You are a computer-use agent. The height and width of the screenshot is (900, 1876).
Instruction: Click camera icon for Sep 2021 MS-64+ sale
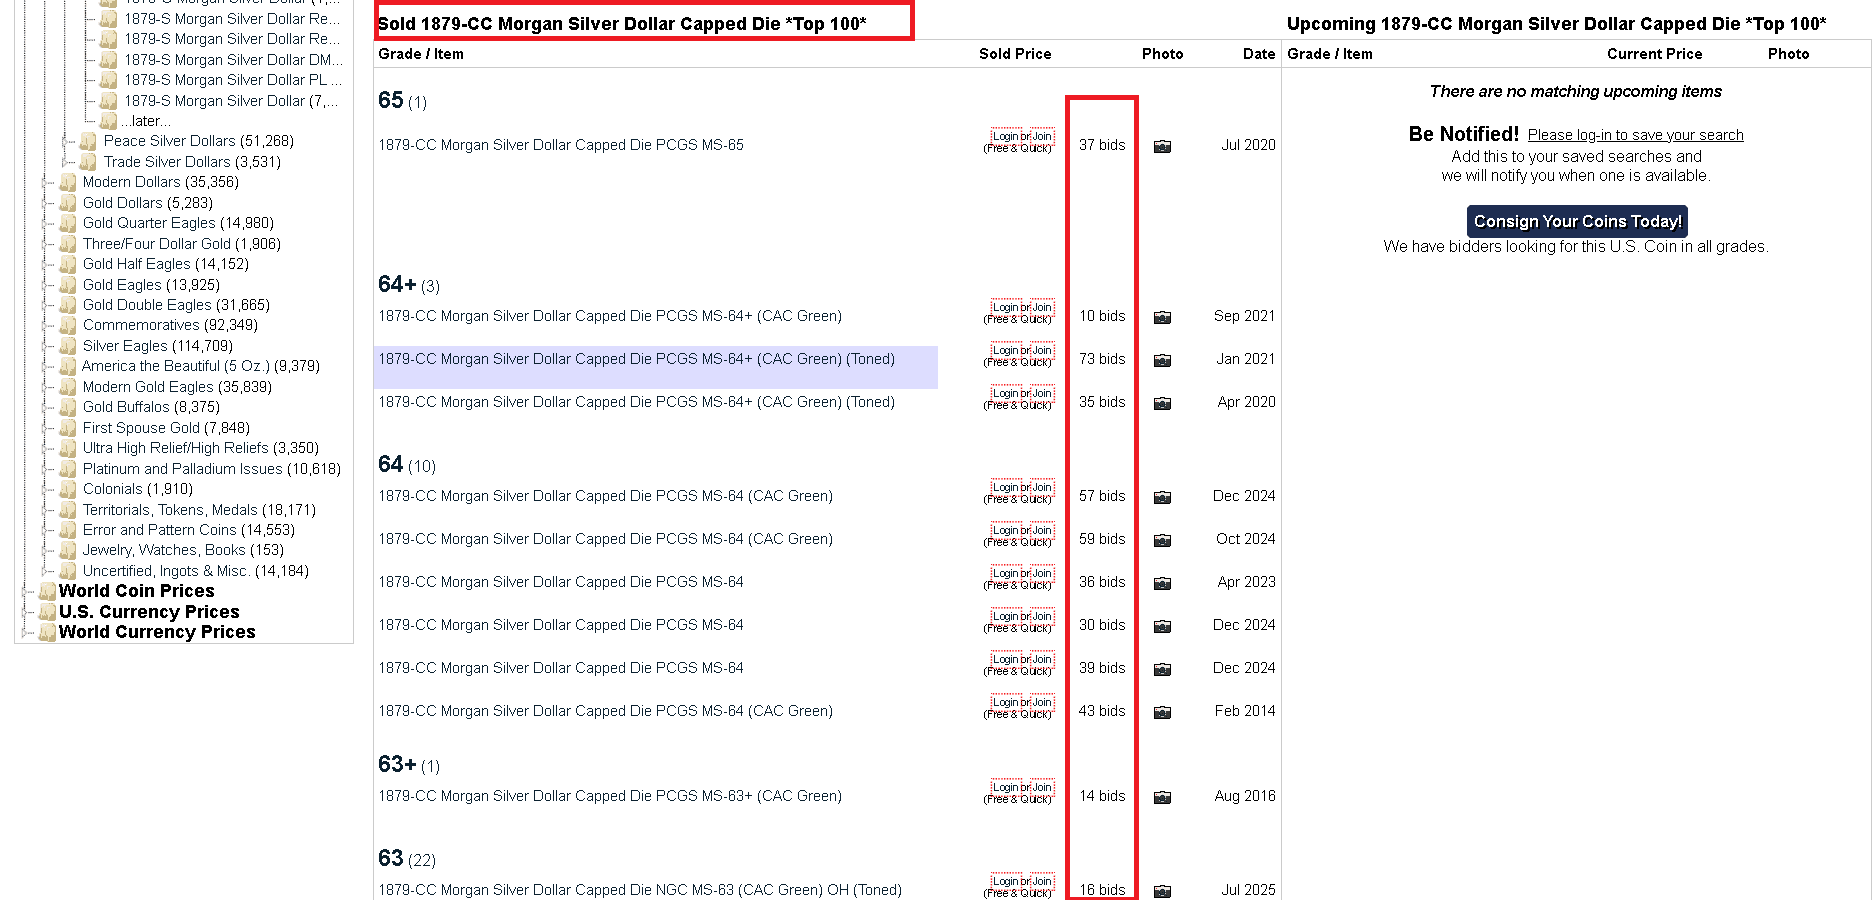coord(1162,317)
